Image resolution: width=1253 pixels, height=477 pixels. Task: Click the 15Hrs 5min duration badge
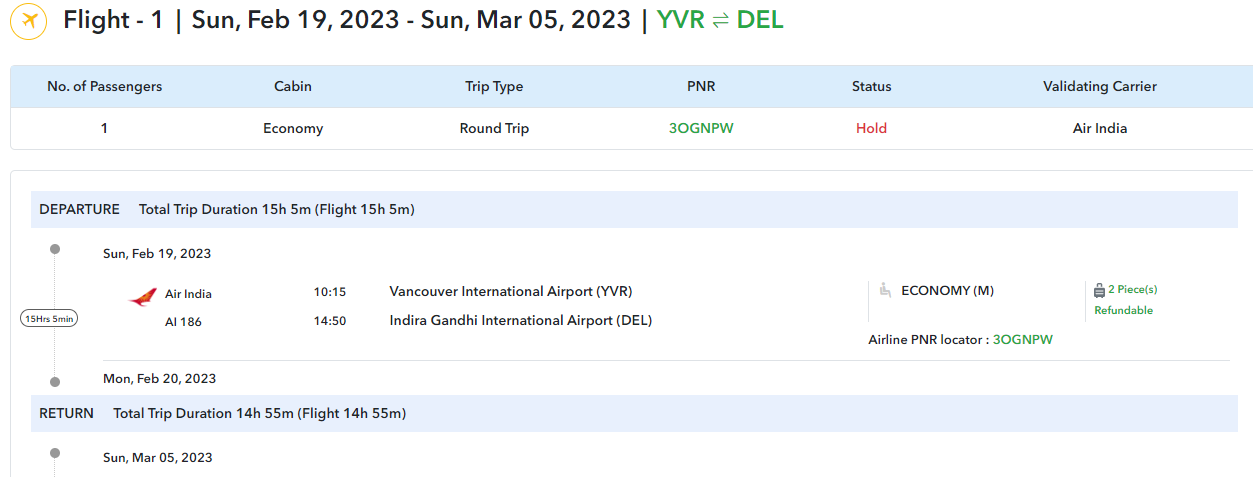(49, 318)
